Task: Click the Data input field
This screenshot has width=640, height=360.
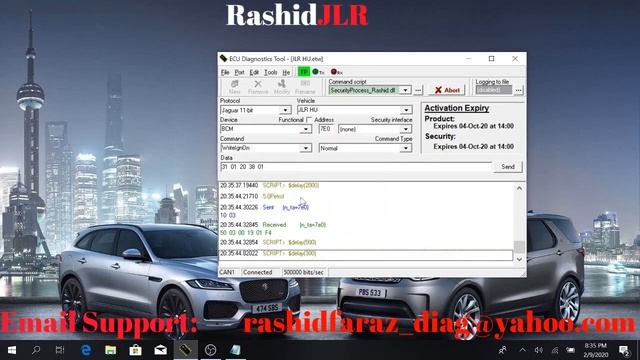Action: coord(356,167)
